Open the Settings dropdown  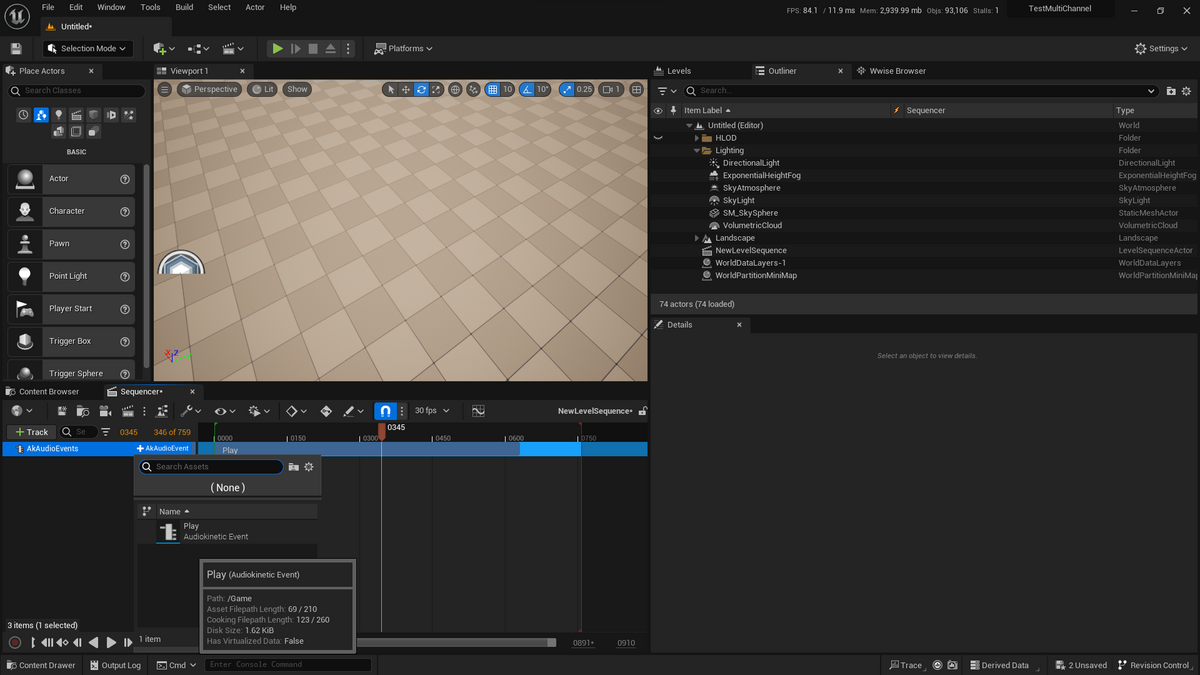1163,48
